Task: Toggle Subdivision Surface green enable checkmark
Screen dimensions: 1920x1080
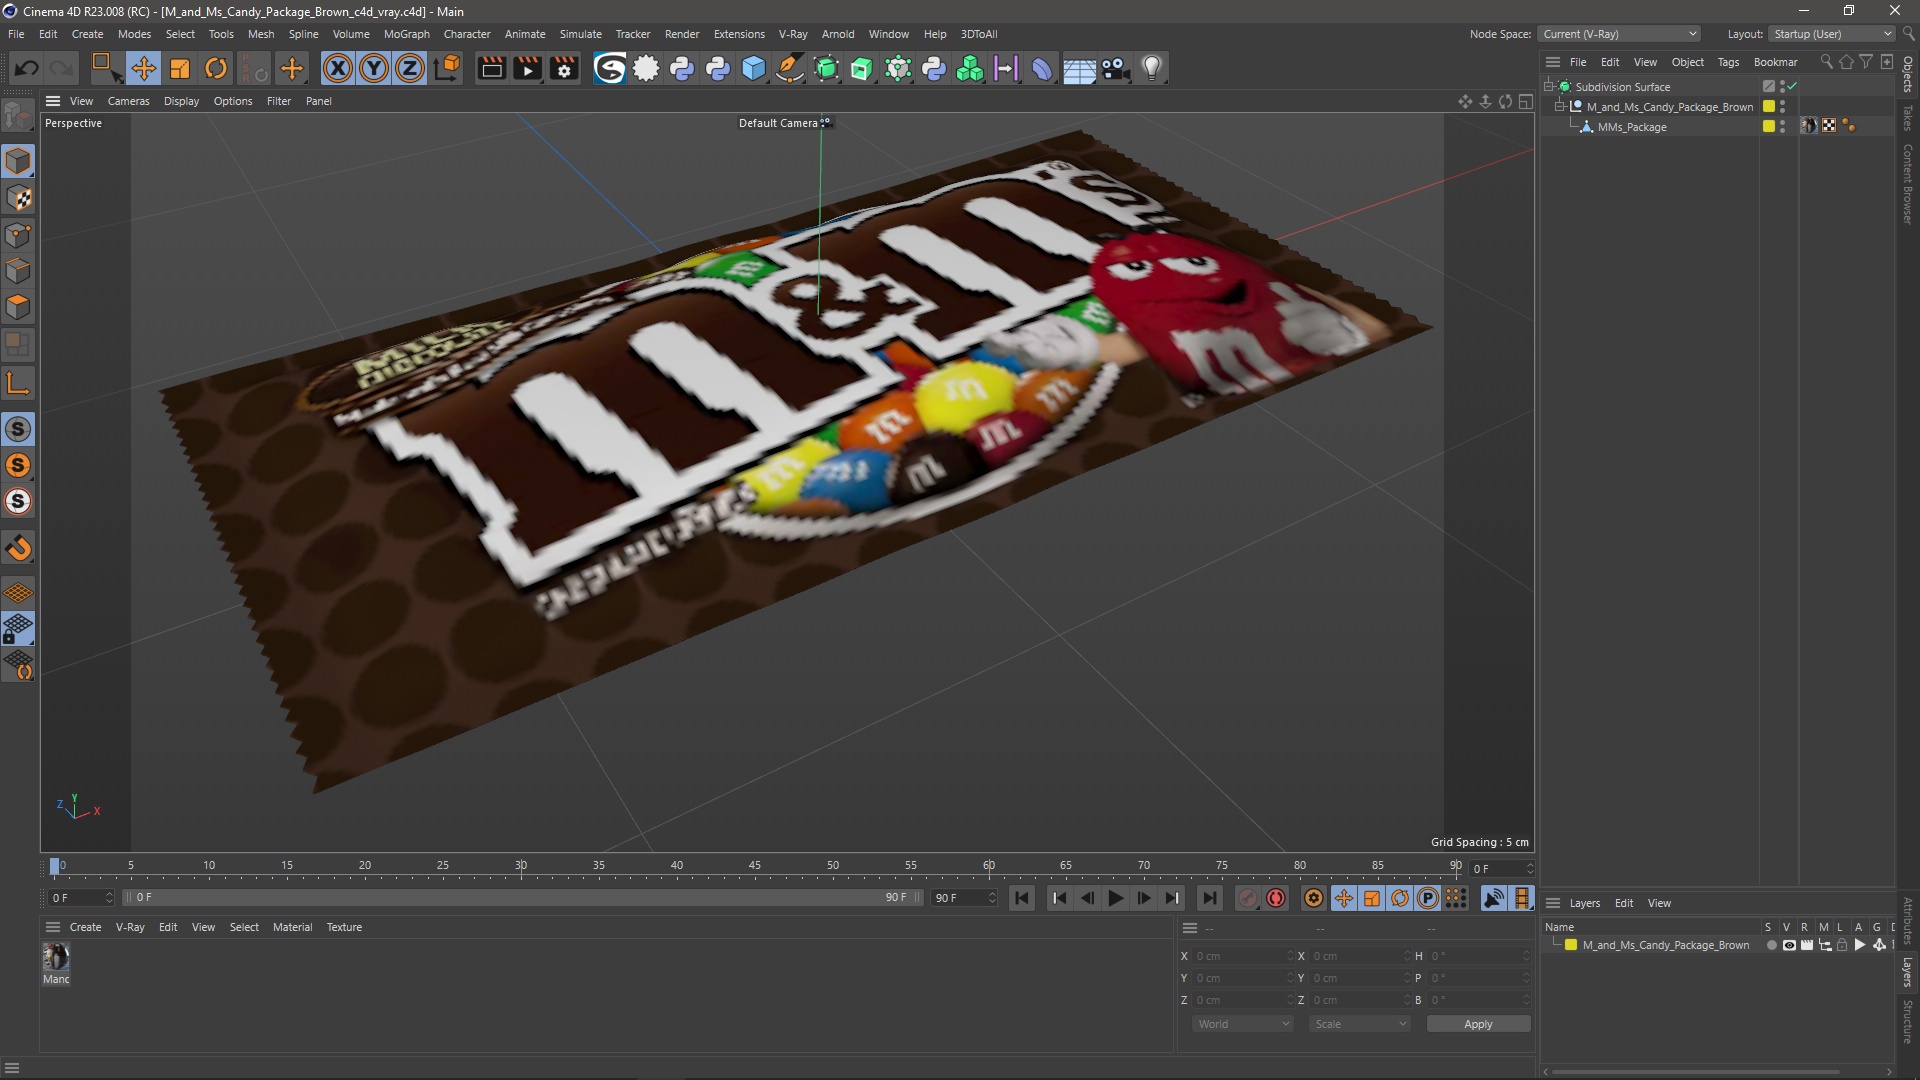Action: tap(1793, 86)
